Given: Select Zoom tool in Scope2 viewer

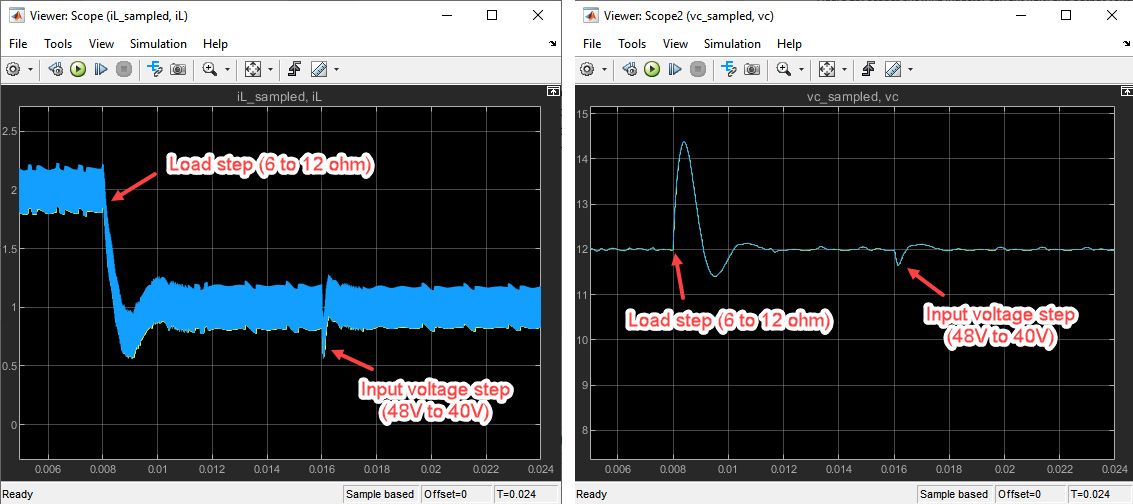Looking at the screenshot, I should [784, 69].
